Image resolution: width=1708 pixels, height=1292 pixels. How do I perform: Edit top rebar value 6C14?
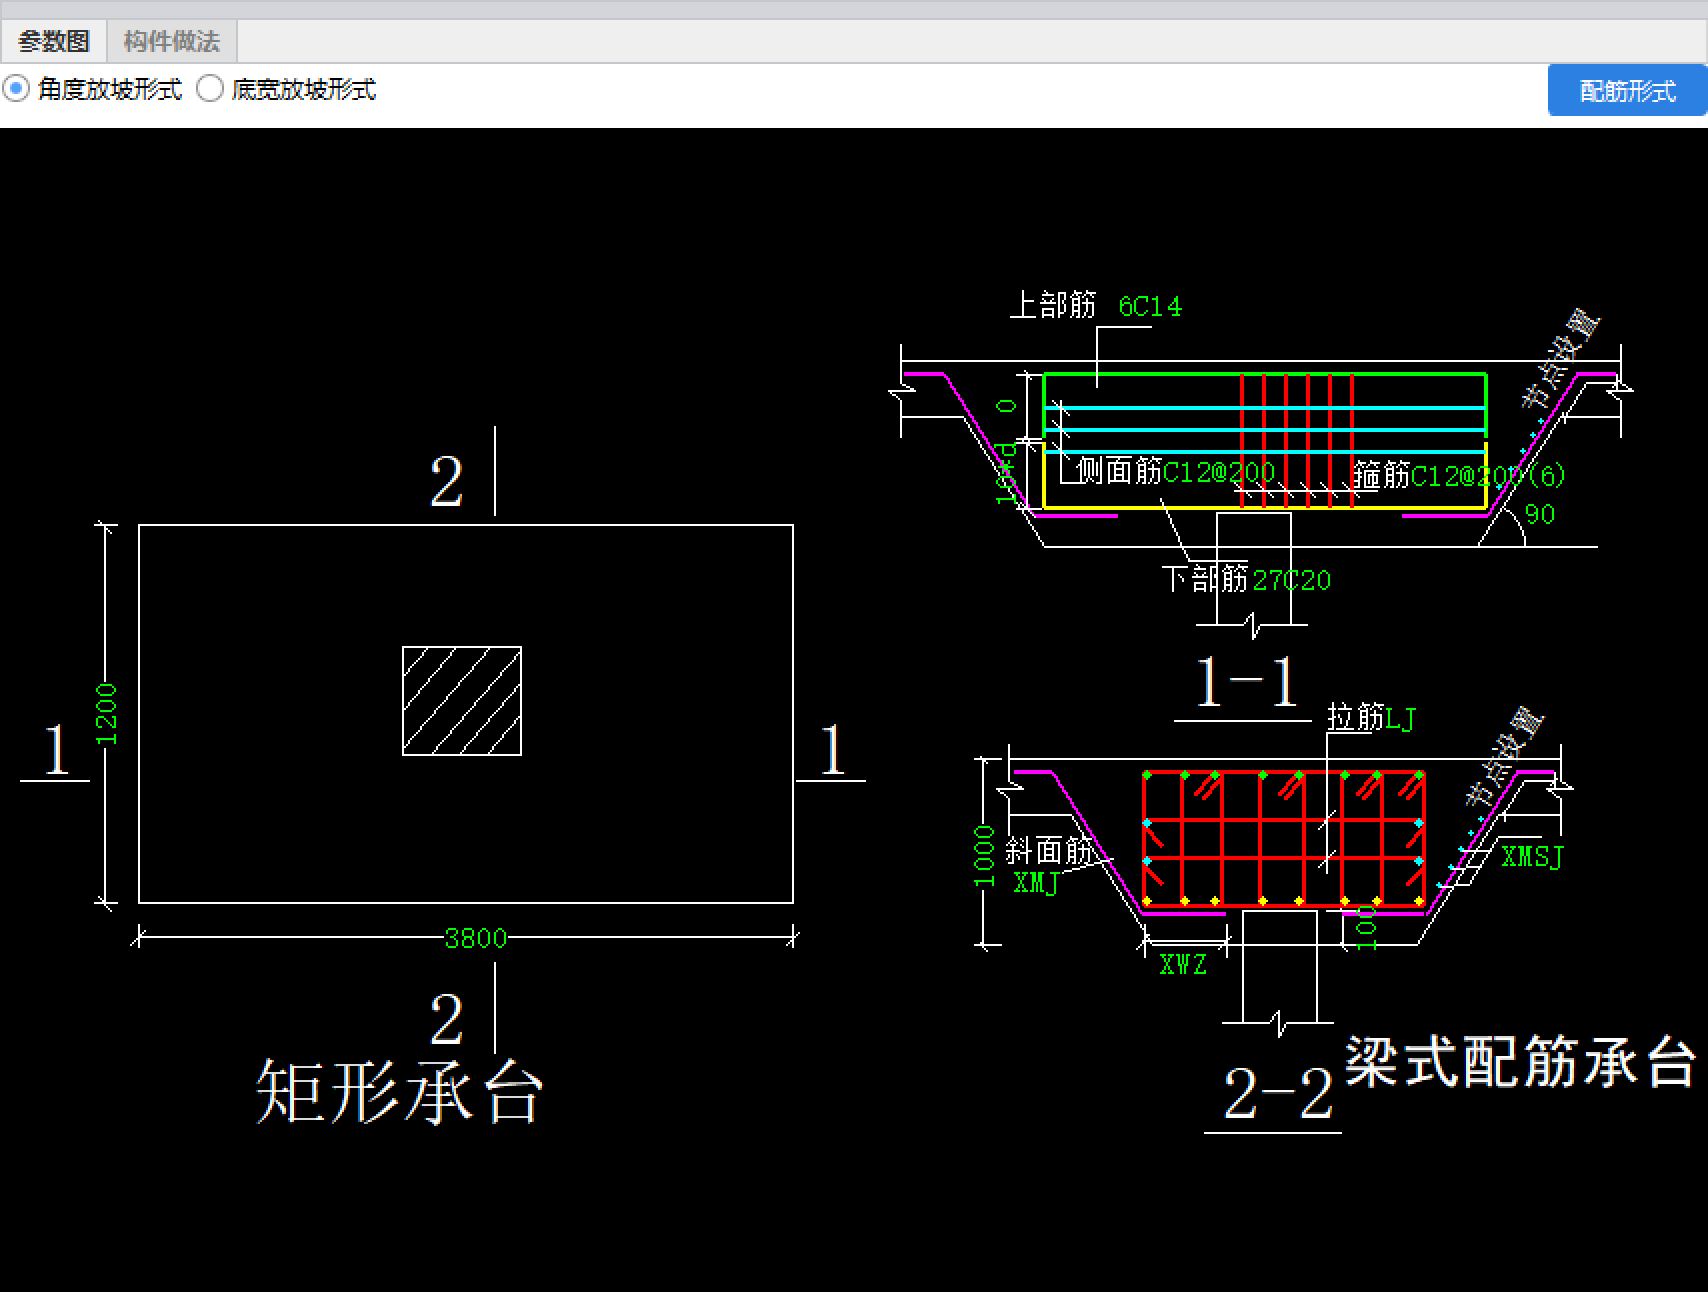(1150, 306)
